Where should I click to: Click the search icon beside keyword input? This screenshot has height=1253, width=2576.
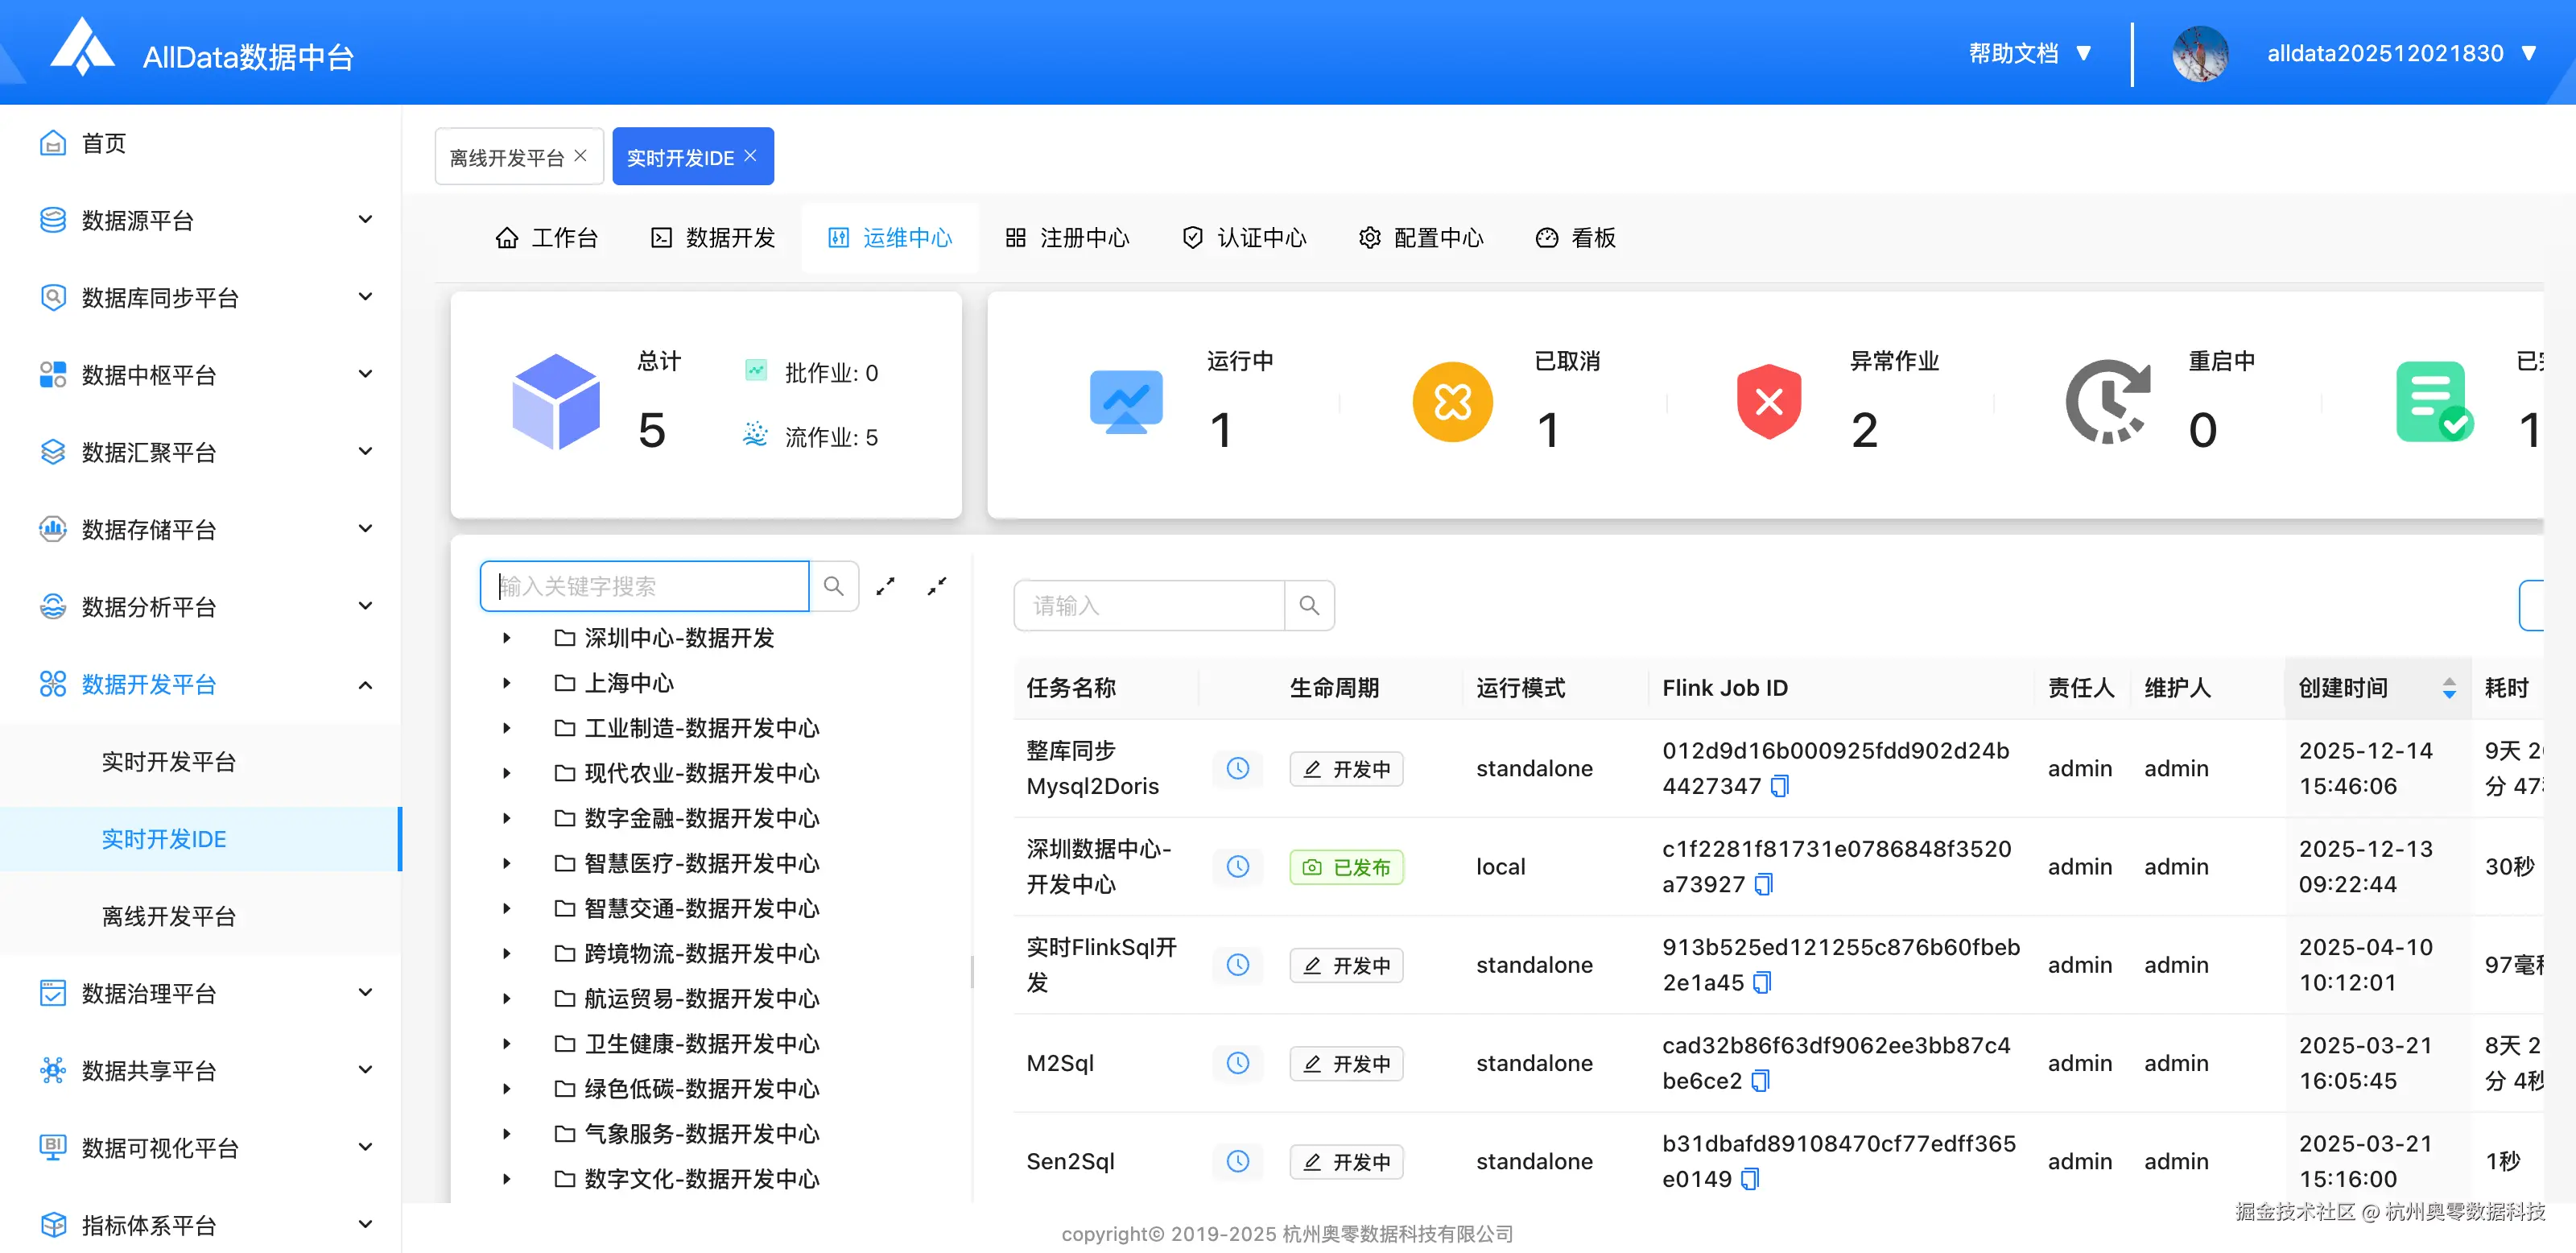click(x=833, y=586)
